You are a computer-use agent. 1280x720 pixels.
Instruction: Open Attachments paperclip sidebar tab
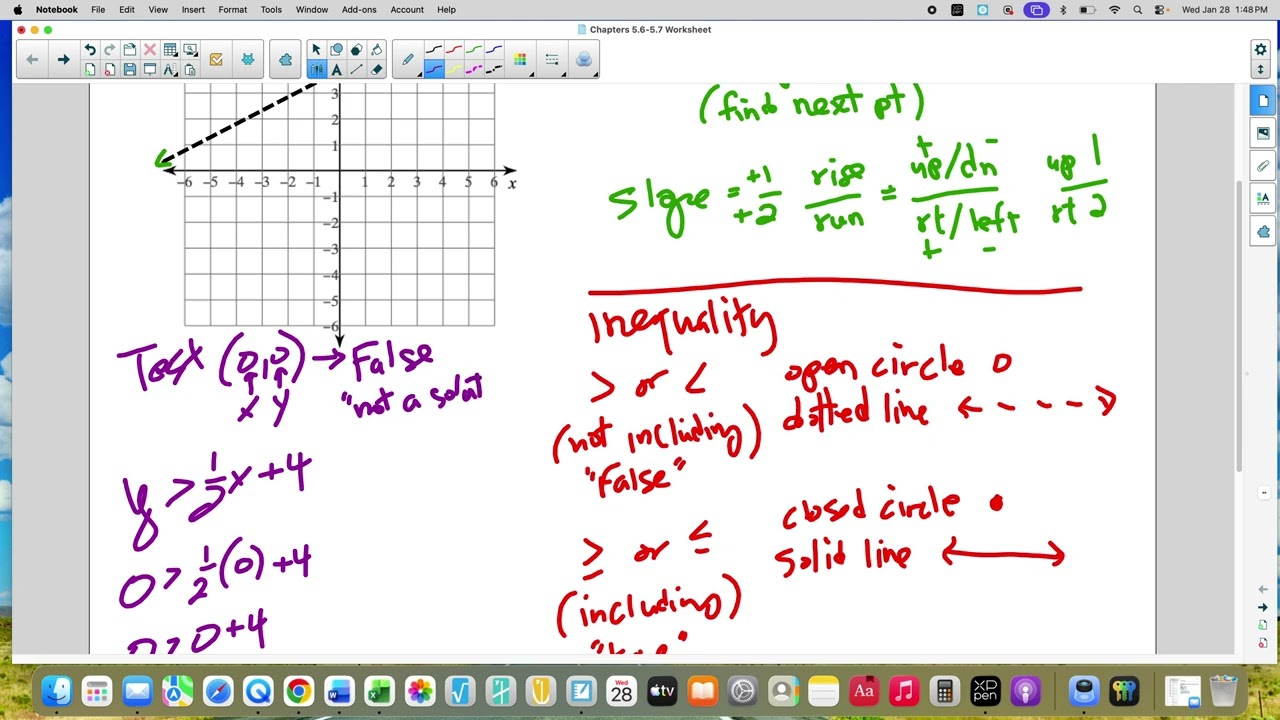click(x=1262, y=166)
